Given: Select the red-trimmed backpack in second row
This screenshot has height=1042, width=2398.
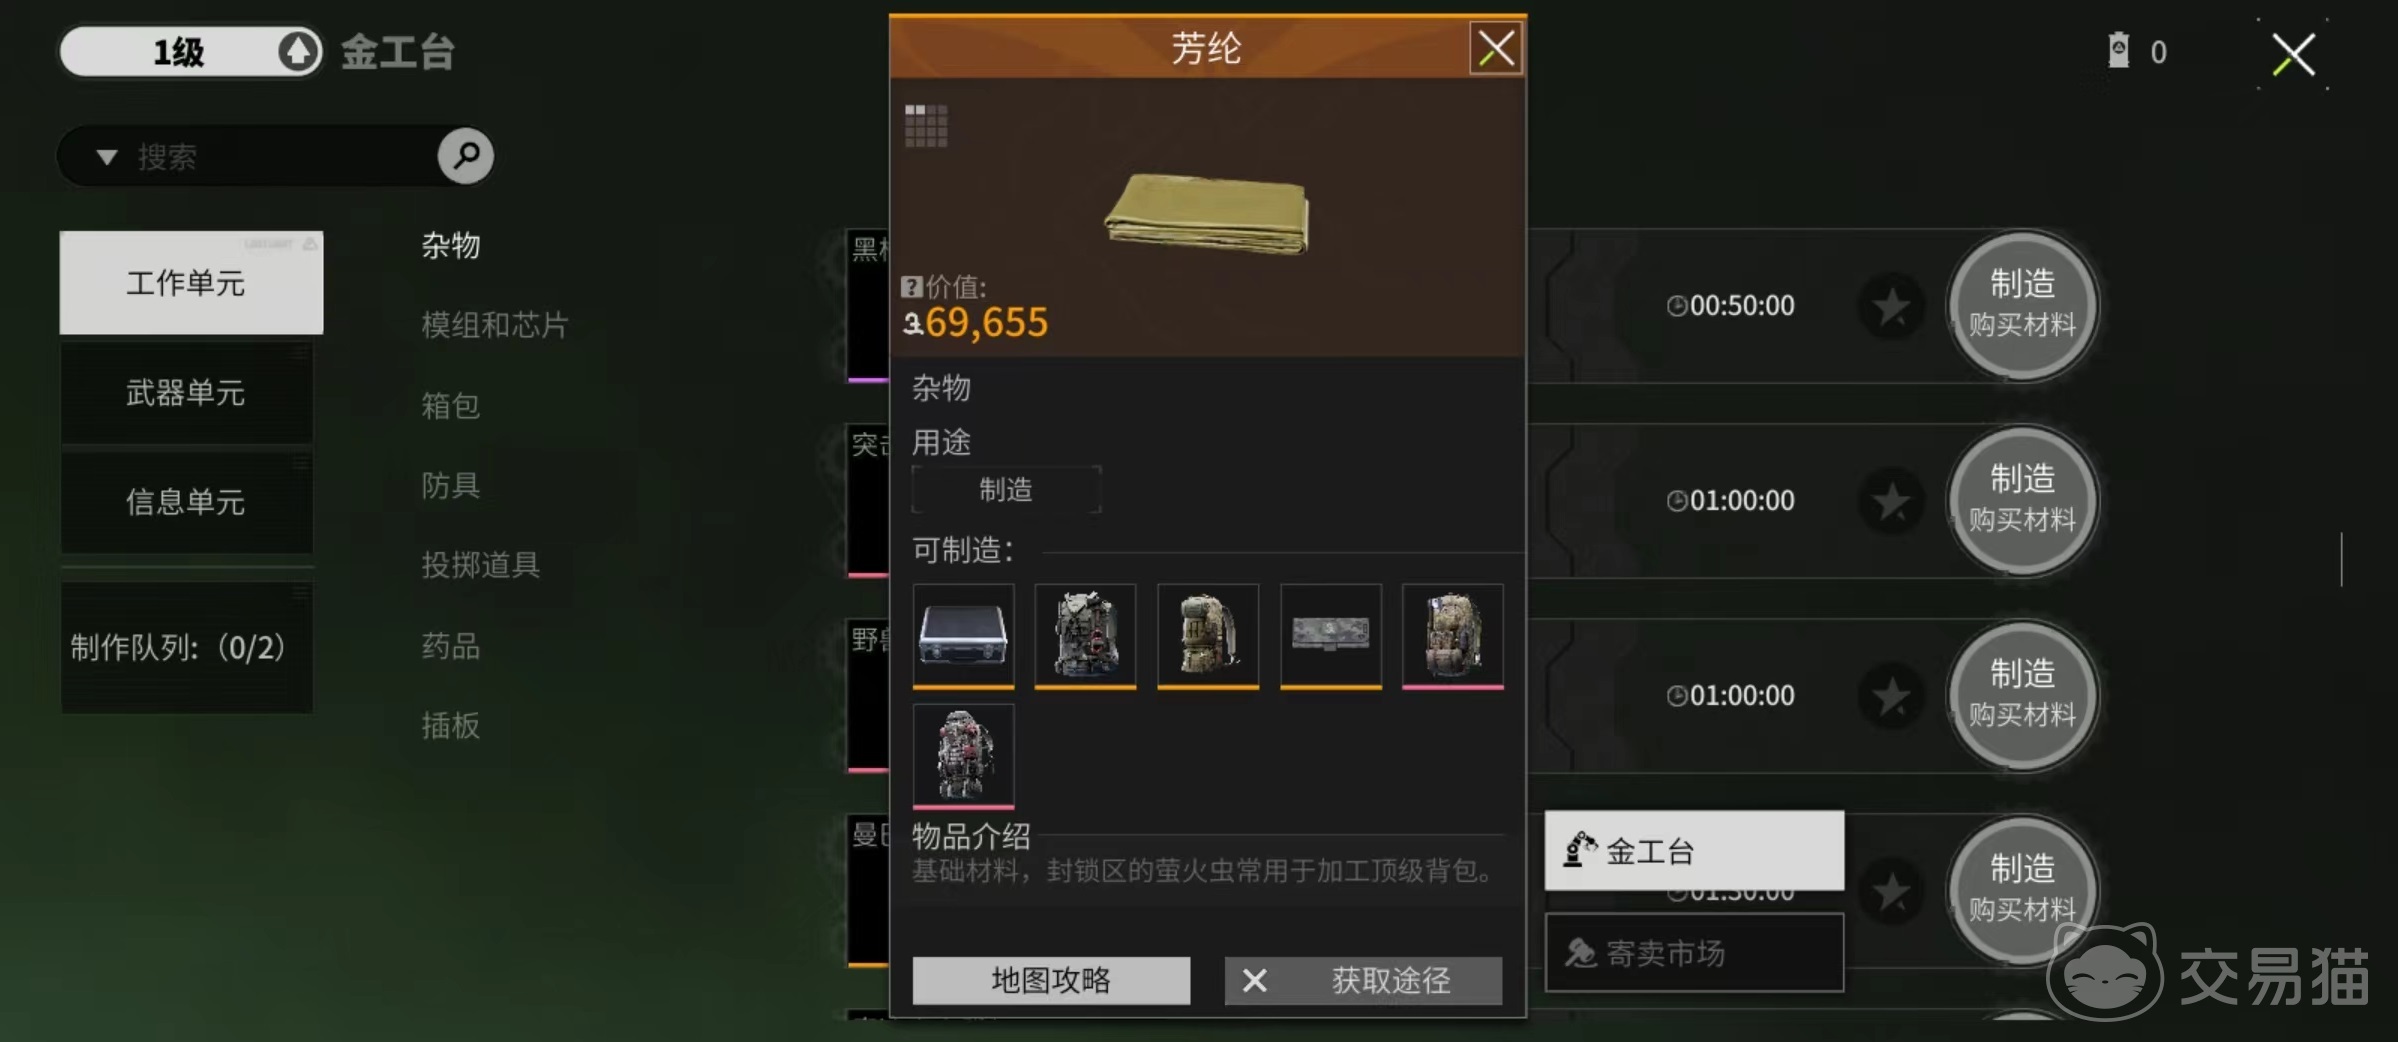Looking at the screenshot, I should (963, 756).
